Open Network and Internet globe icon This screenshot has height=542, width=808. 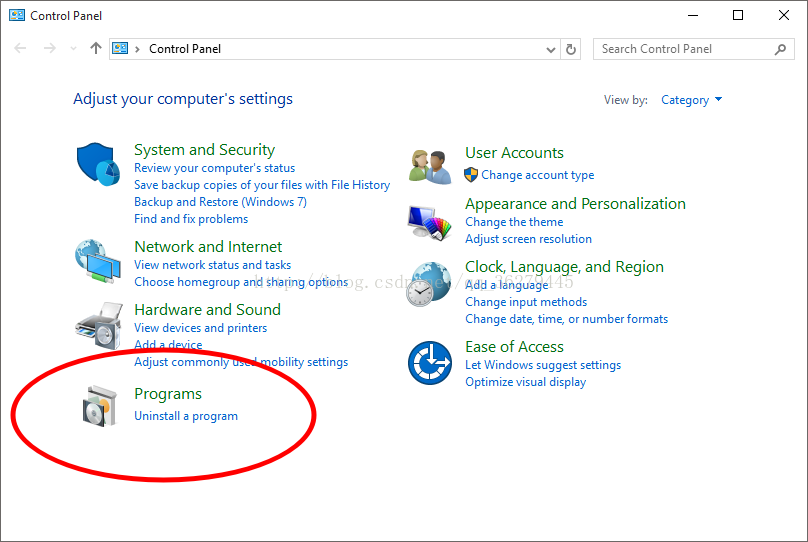coord(98,261)
